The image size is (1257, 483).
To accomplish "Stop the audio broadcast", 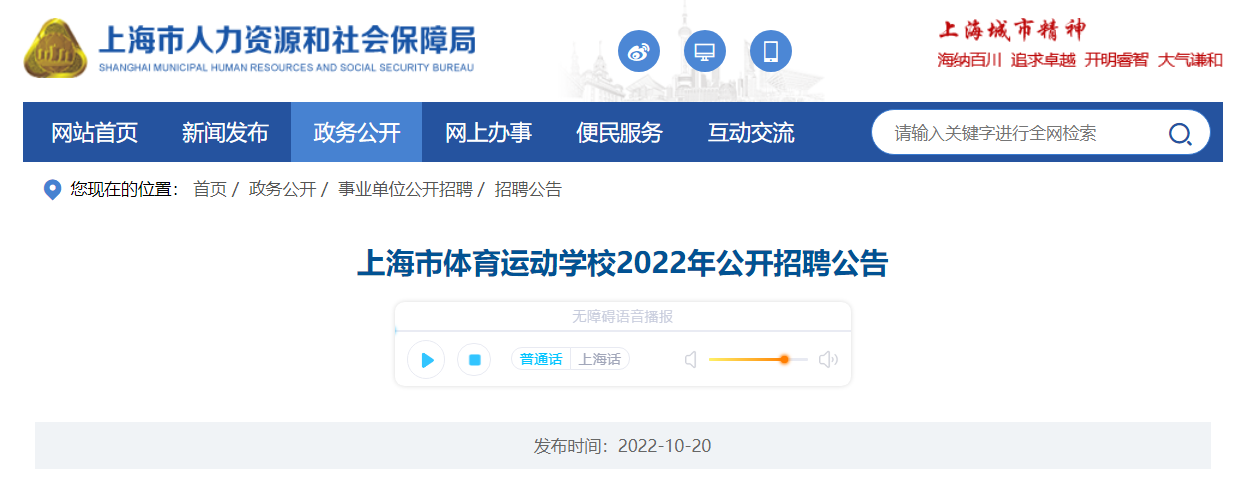I will click(x=475, y=360).
